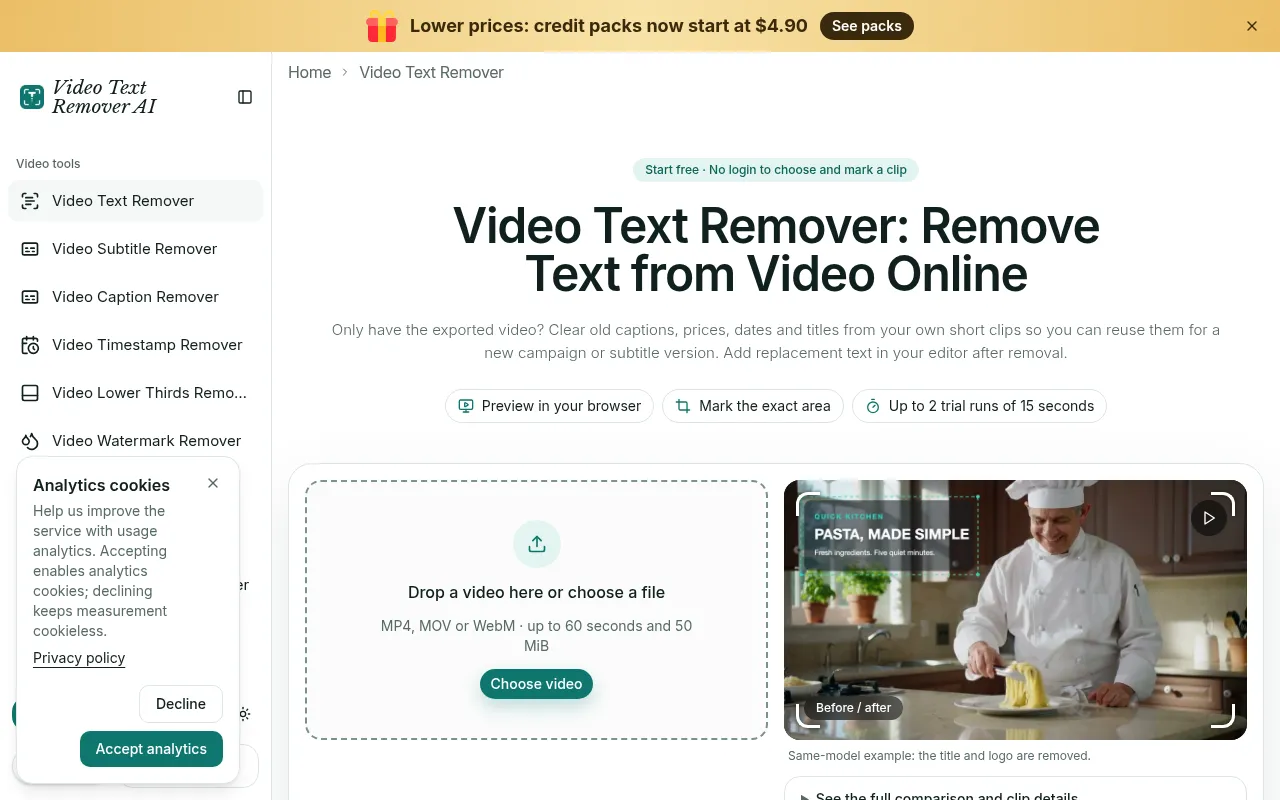Click the Video Watermark Remover droplet icon
The width and height of the screenshot is (1280, 800).
tap(30, 441)
